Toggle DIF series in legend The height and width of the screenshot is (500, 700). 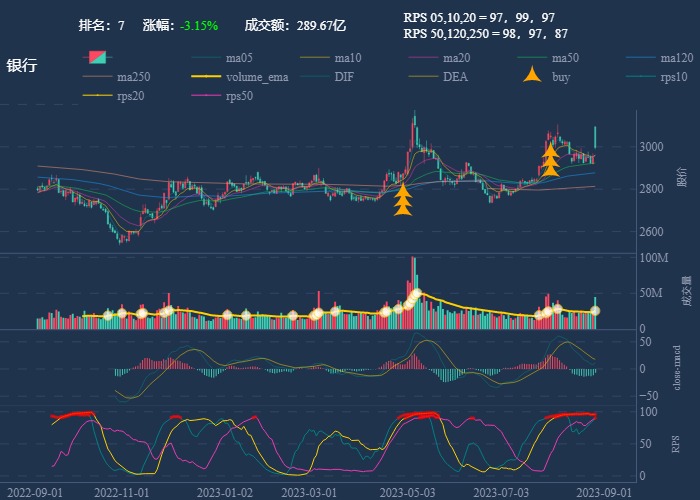(317, 77)
